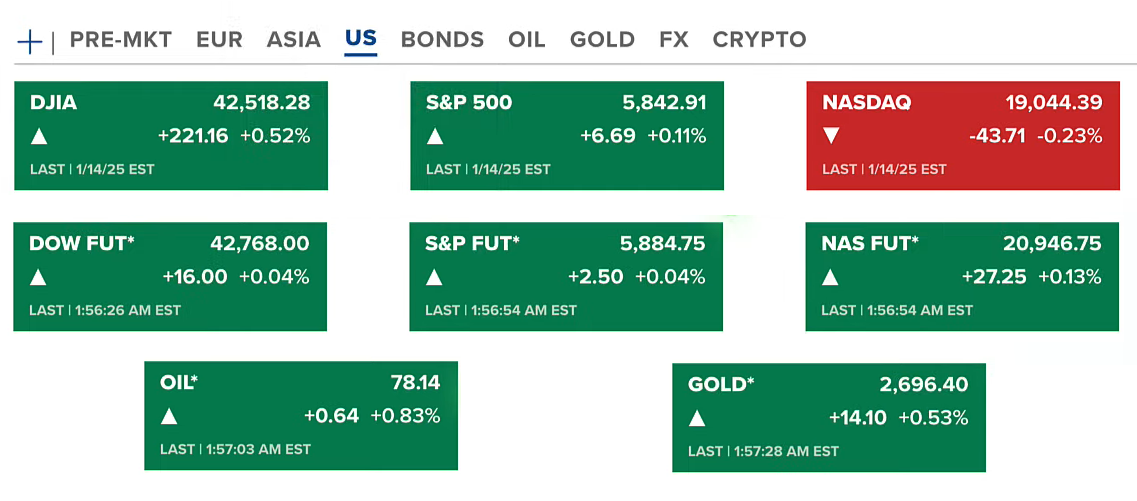The image size is (1137, 501).
Task: Click the S&P 500 price 5,842.91
Action: click(x=664, y=102)
